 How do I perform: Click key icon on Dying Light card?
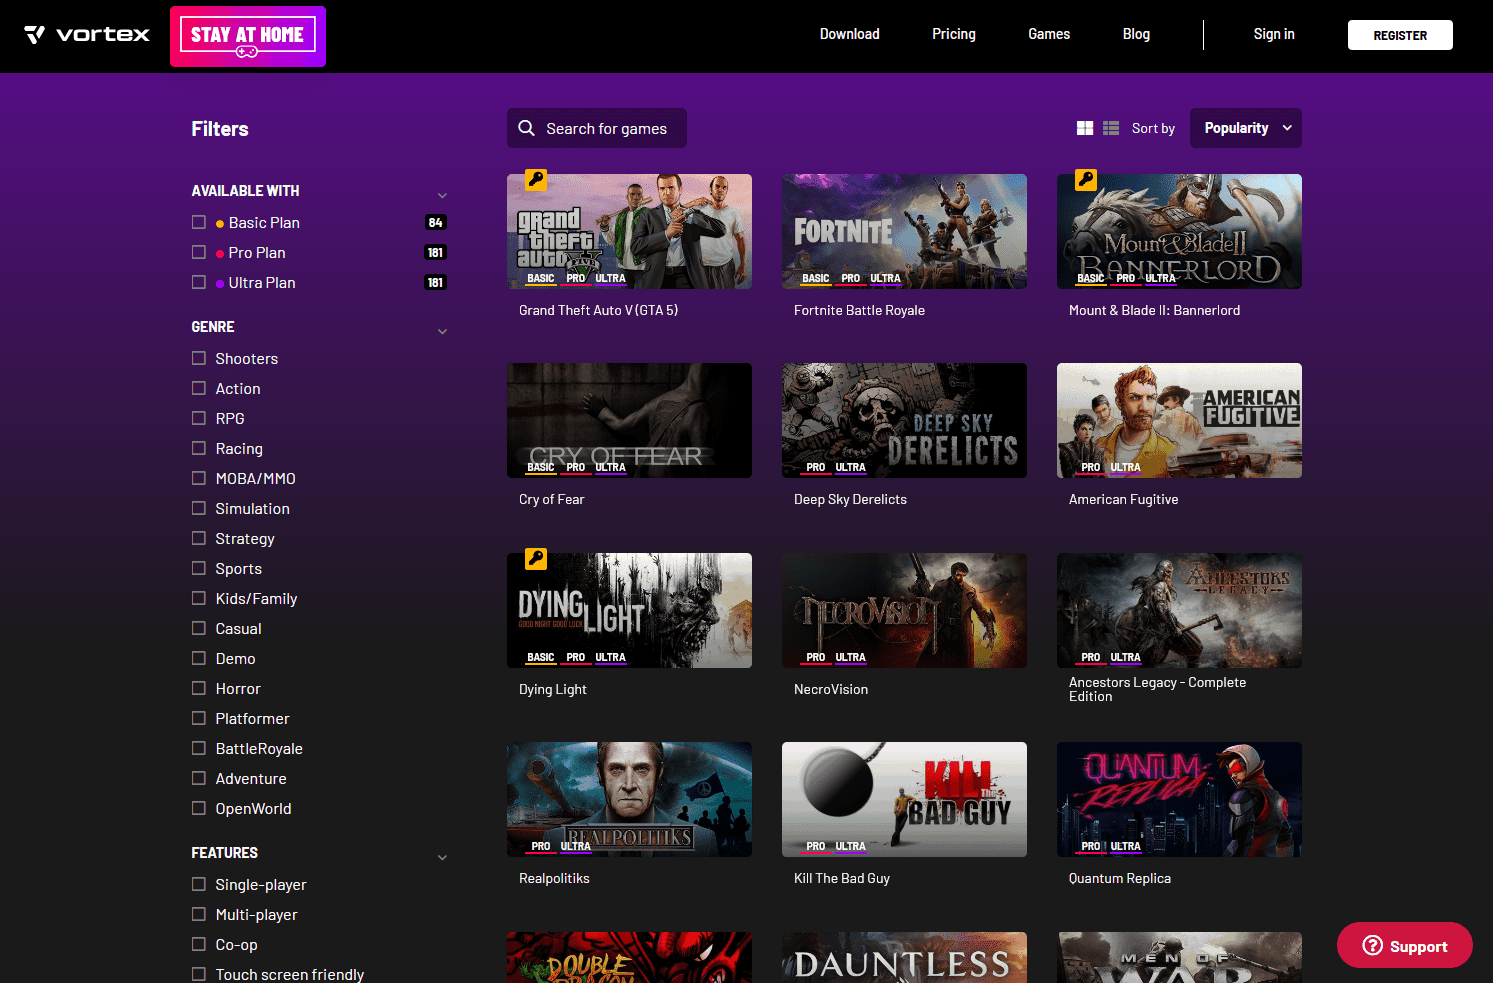coord(536,559)
